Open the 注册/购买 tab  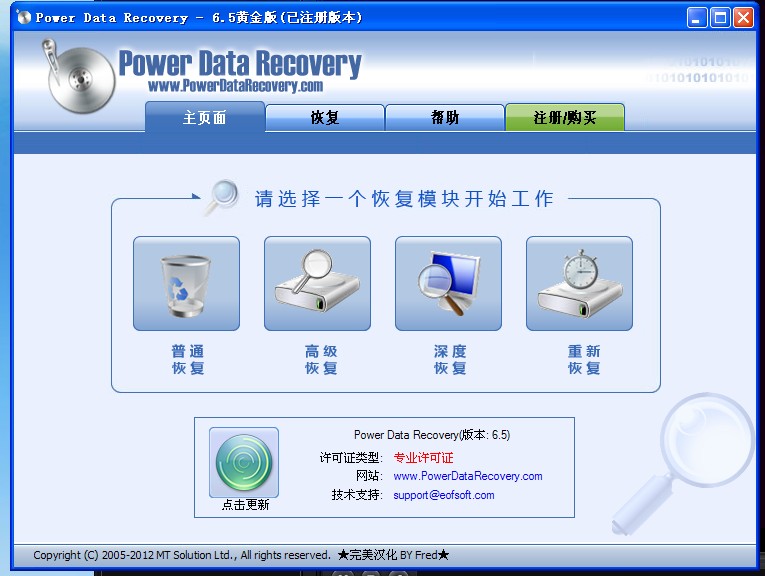(x=565, y=118)
